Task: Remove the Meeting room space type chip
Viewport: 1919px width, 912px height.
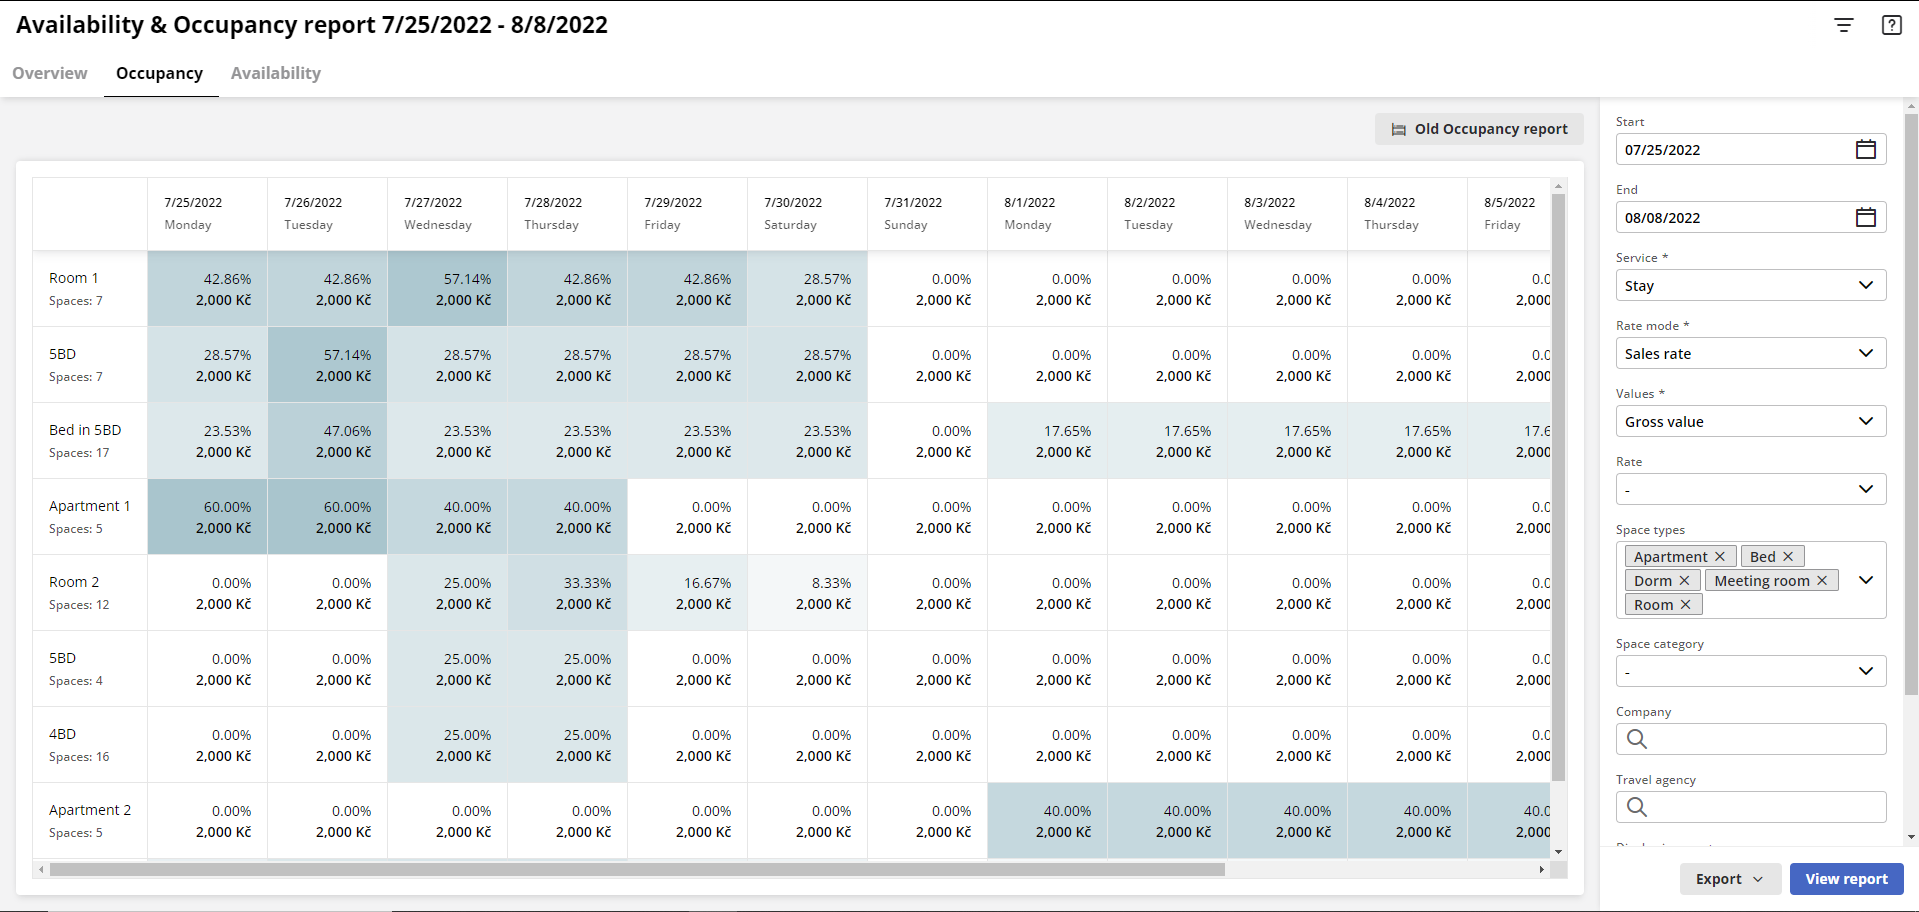Action: point(1822,580)
